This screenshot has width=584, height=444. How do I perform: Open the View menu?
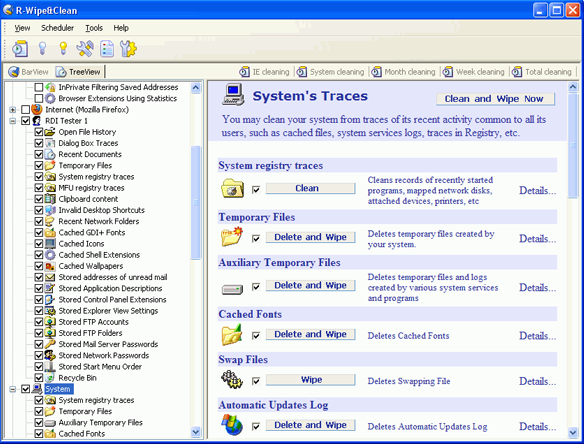point(22,28)
